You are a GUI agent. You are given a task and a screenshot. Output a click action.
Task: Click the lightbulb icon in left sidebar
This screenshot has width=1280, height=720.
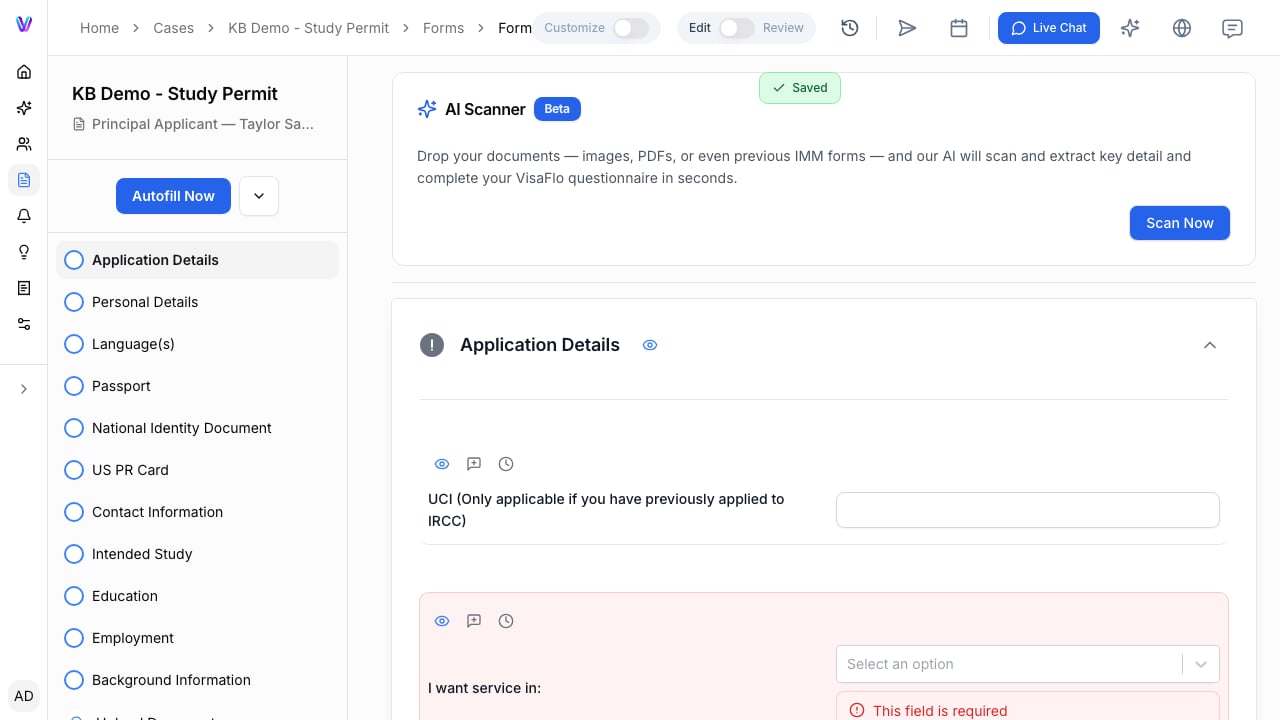[24, 252]
